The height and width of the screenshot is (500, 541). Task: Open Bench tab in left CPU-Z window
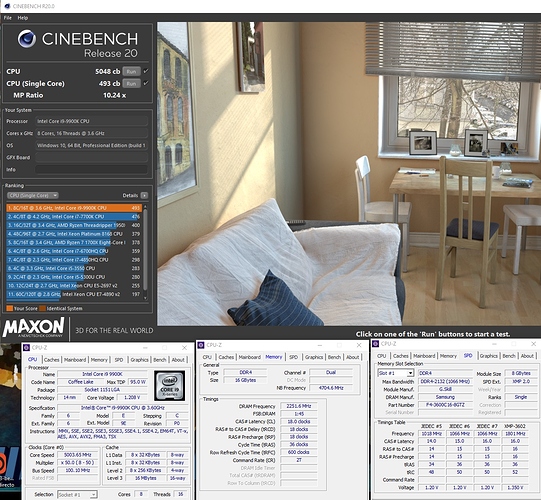160,360
